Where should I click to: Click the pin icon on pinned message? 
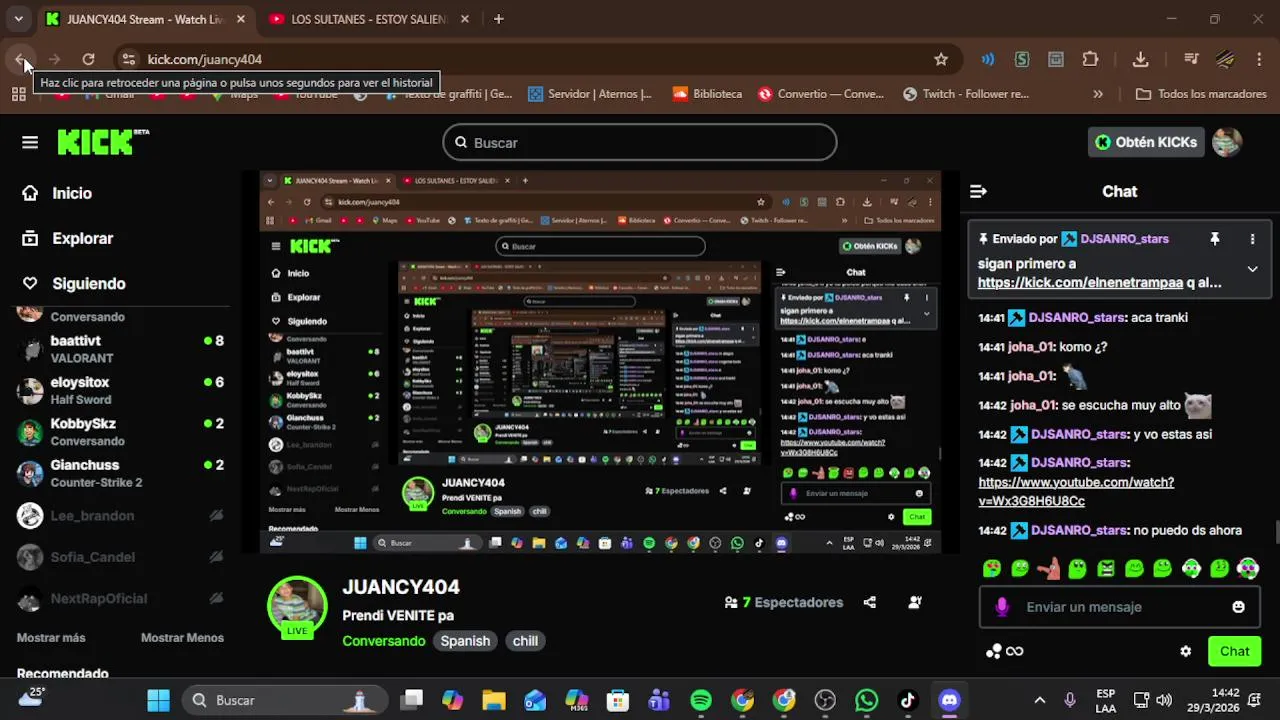(1215, 239)
